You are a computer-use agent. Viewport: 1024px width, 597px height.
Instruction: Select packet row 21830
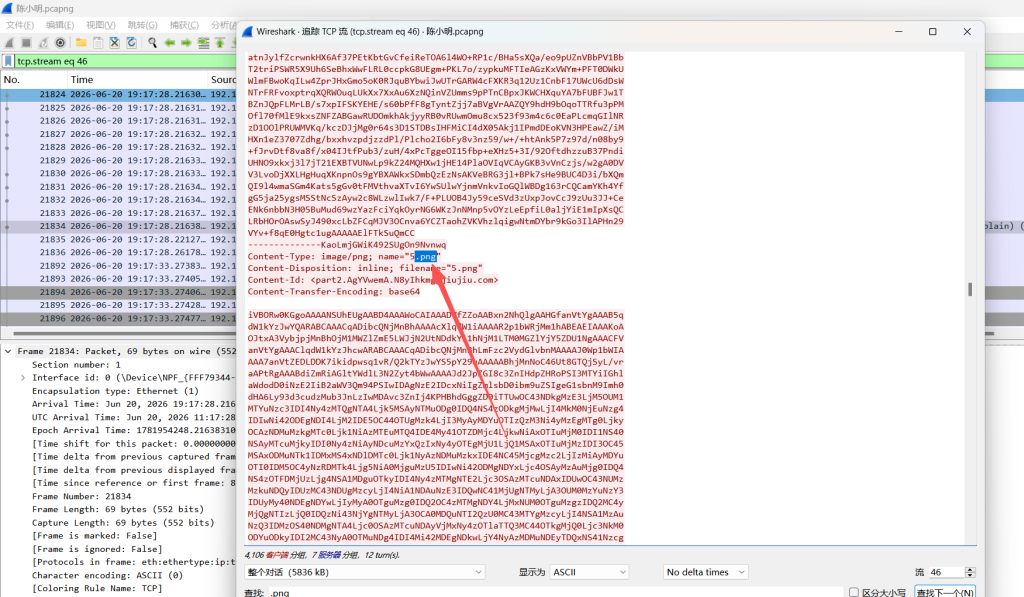[118, 174]
